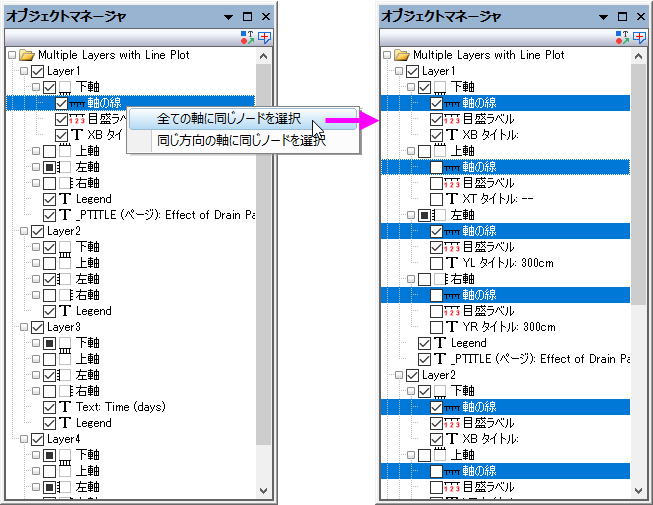Click the colored shapes view icon in right panel toolbar
The width and height of the screenshot is (653, 505).
622,37
